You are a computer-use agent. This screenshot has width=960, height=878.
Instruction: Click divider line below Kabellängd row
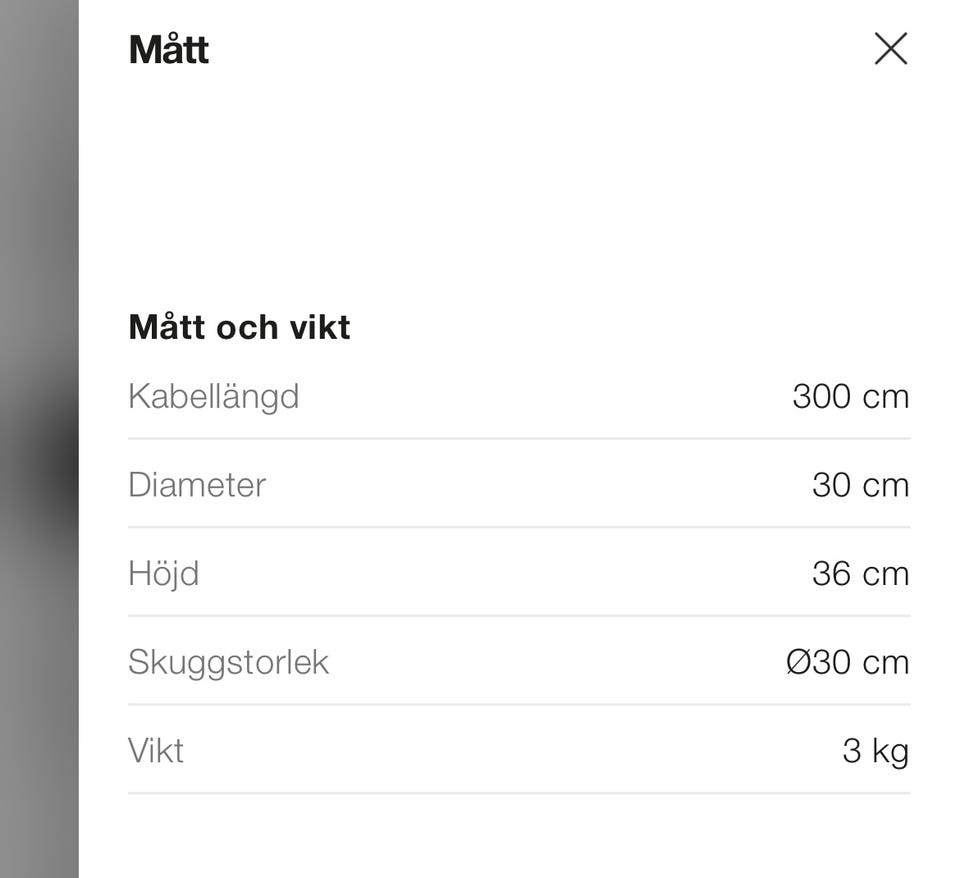coord(518,438)
